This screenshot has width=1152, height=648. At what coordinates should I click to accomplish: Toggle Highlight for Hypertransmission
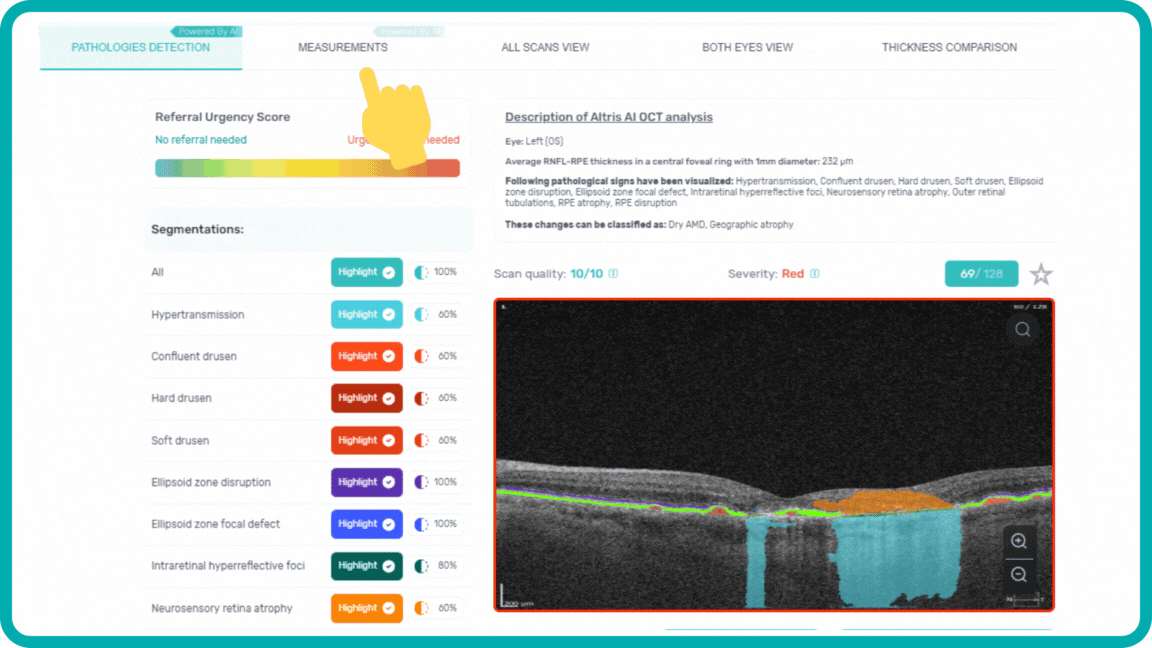[x=367, y=314]
